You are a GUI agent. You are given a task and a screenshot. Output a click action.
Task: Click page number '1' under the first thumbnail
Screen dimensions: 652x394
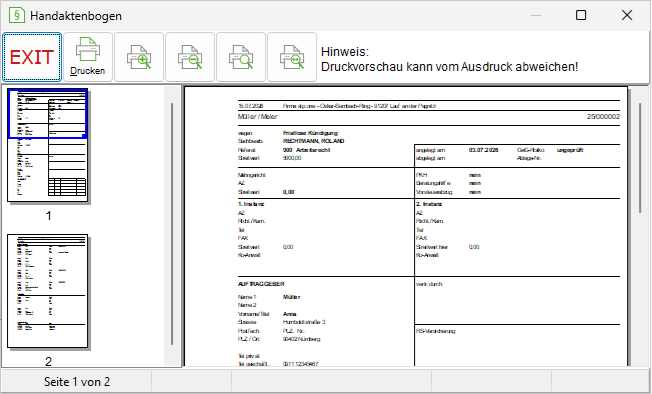[48, 216]
